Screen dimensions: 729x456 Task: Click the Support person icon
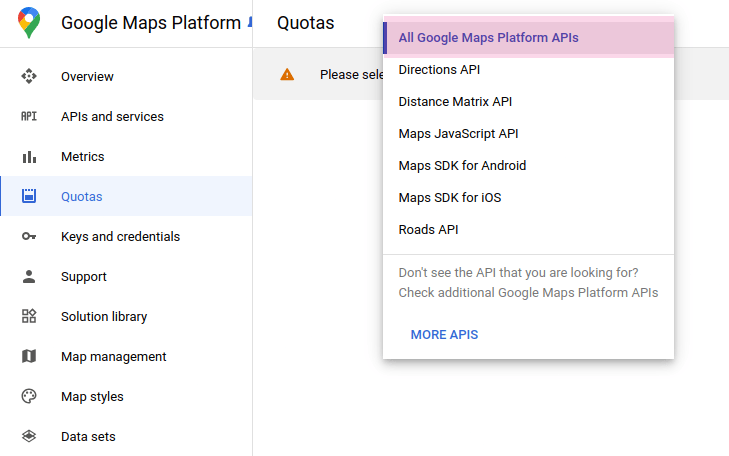pos(29,276)
